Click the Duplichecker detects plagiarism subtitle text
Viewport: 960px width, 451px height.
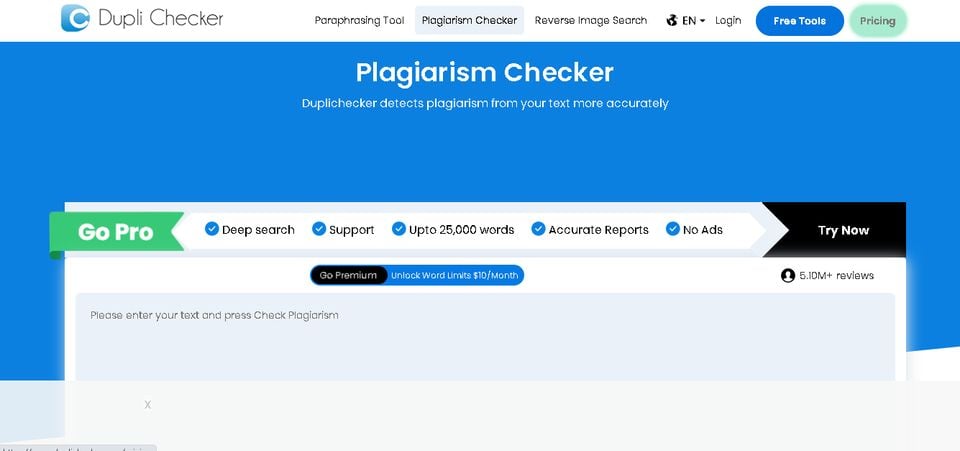pyautogui.click(x=485, y=103)
